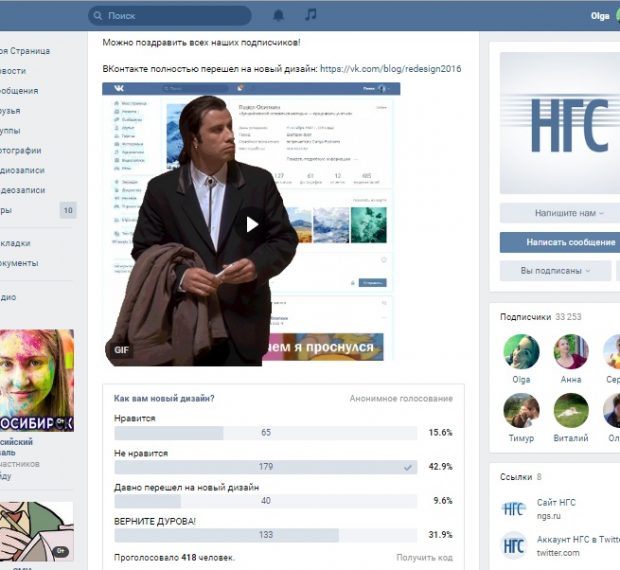Click the НГС Twitter account icon
Screen dimensions: 620x570
(x=513, y=546)
